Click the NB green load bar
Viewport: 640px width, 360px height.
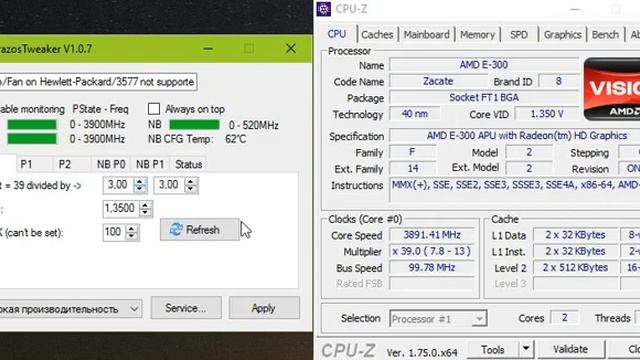(194, 124)
